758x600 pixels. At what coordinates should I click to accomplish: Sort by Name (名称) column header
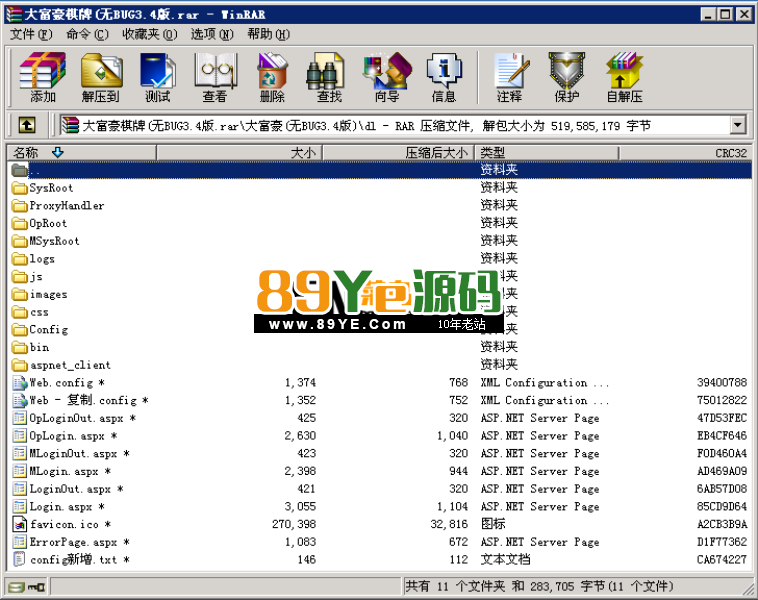pos(82,153)
